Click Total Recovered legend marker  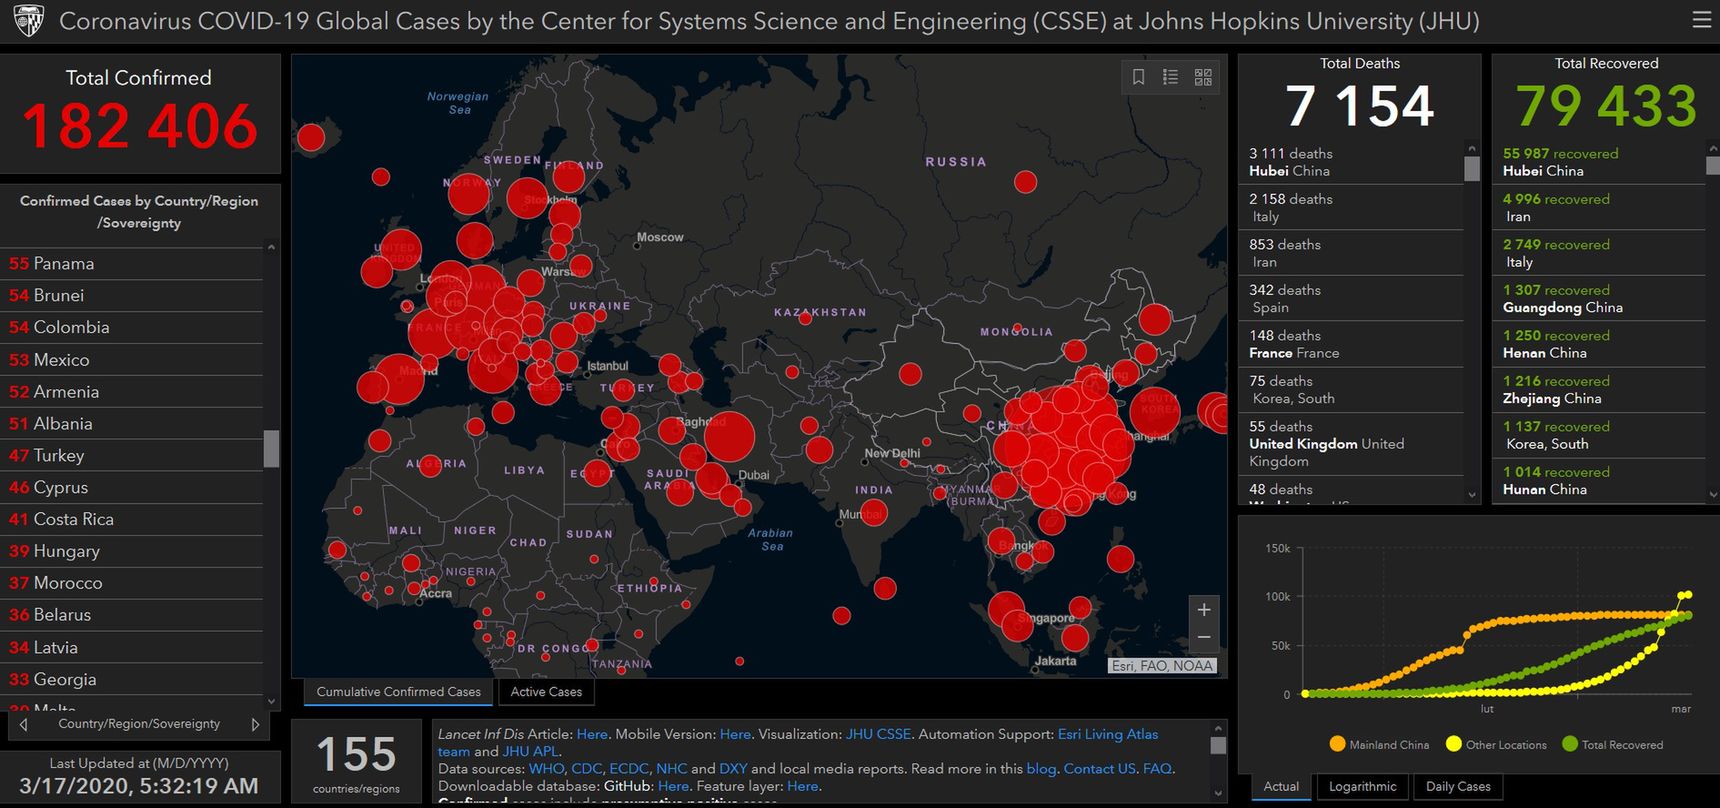pos(1570,744)
